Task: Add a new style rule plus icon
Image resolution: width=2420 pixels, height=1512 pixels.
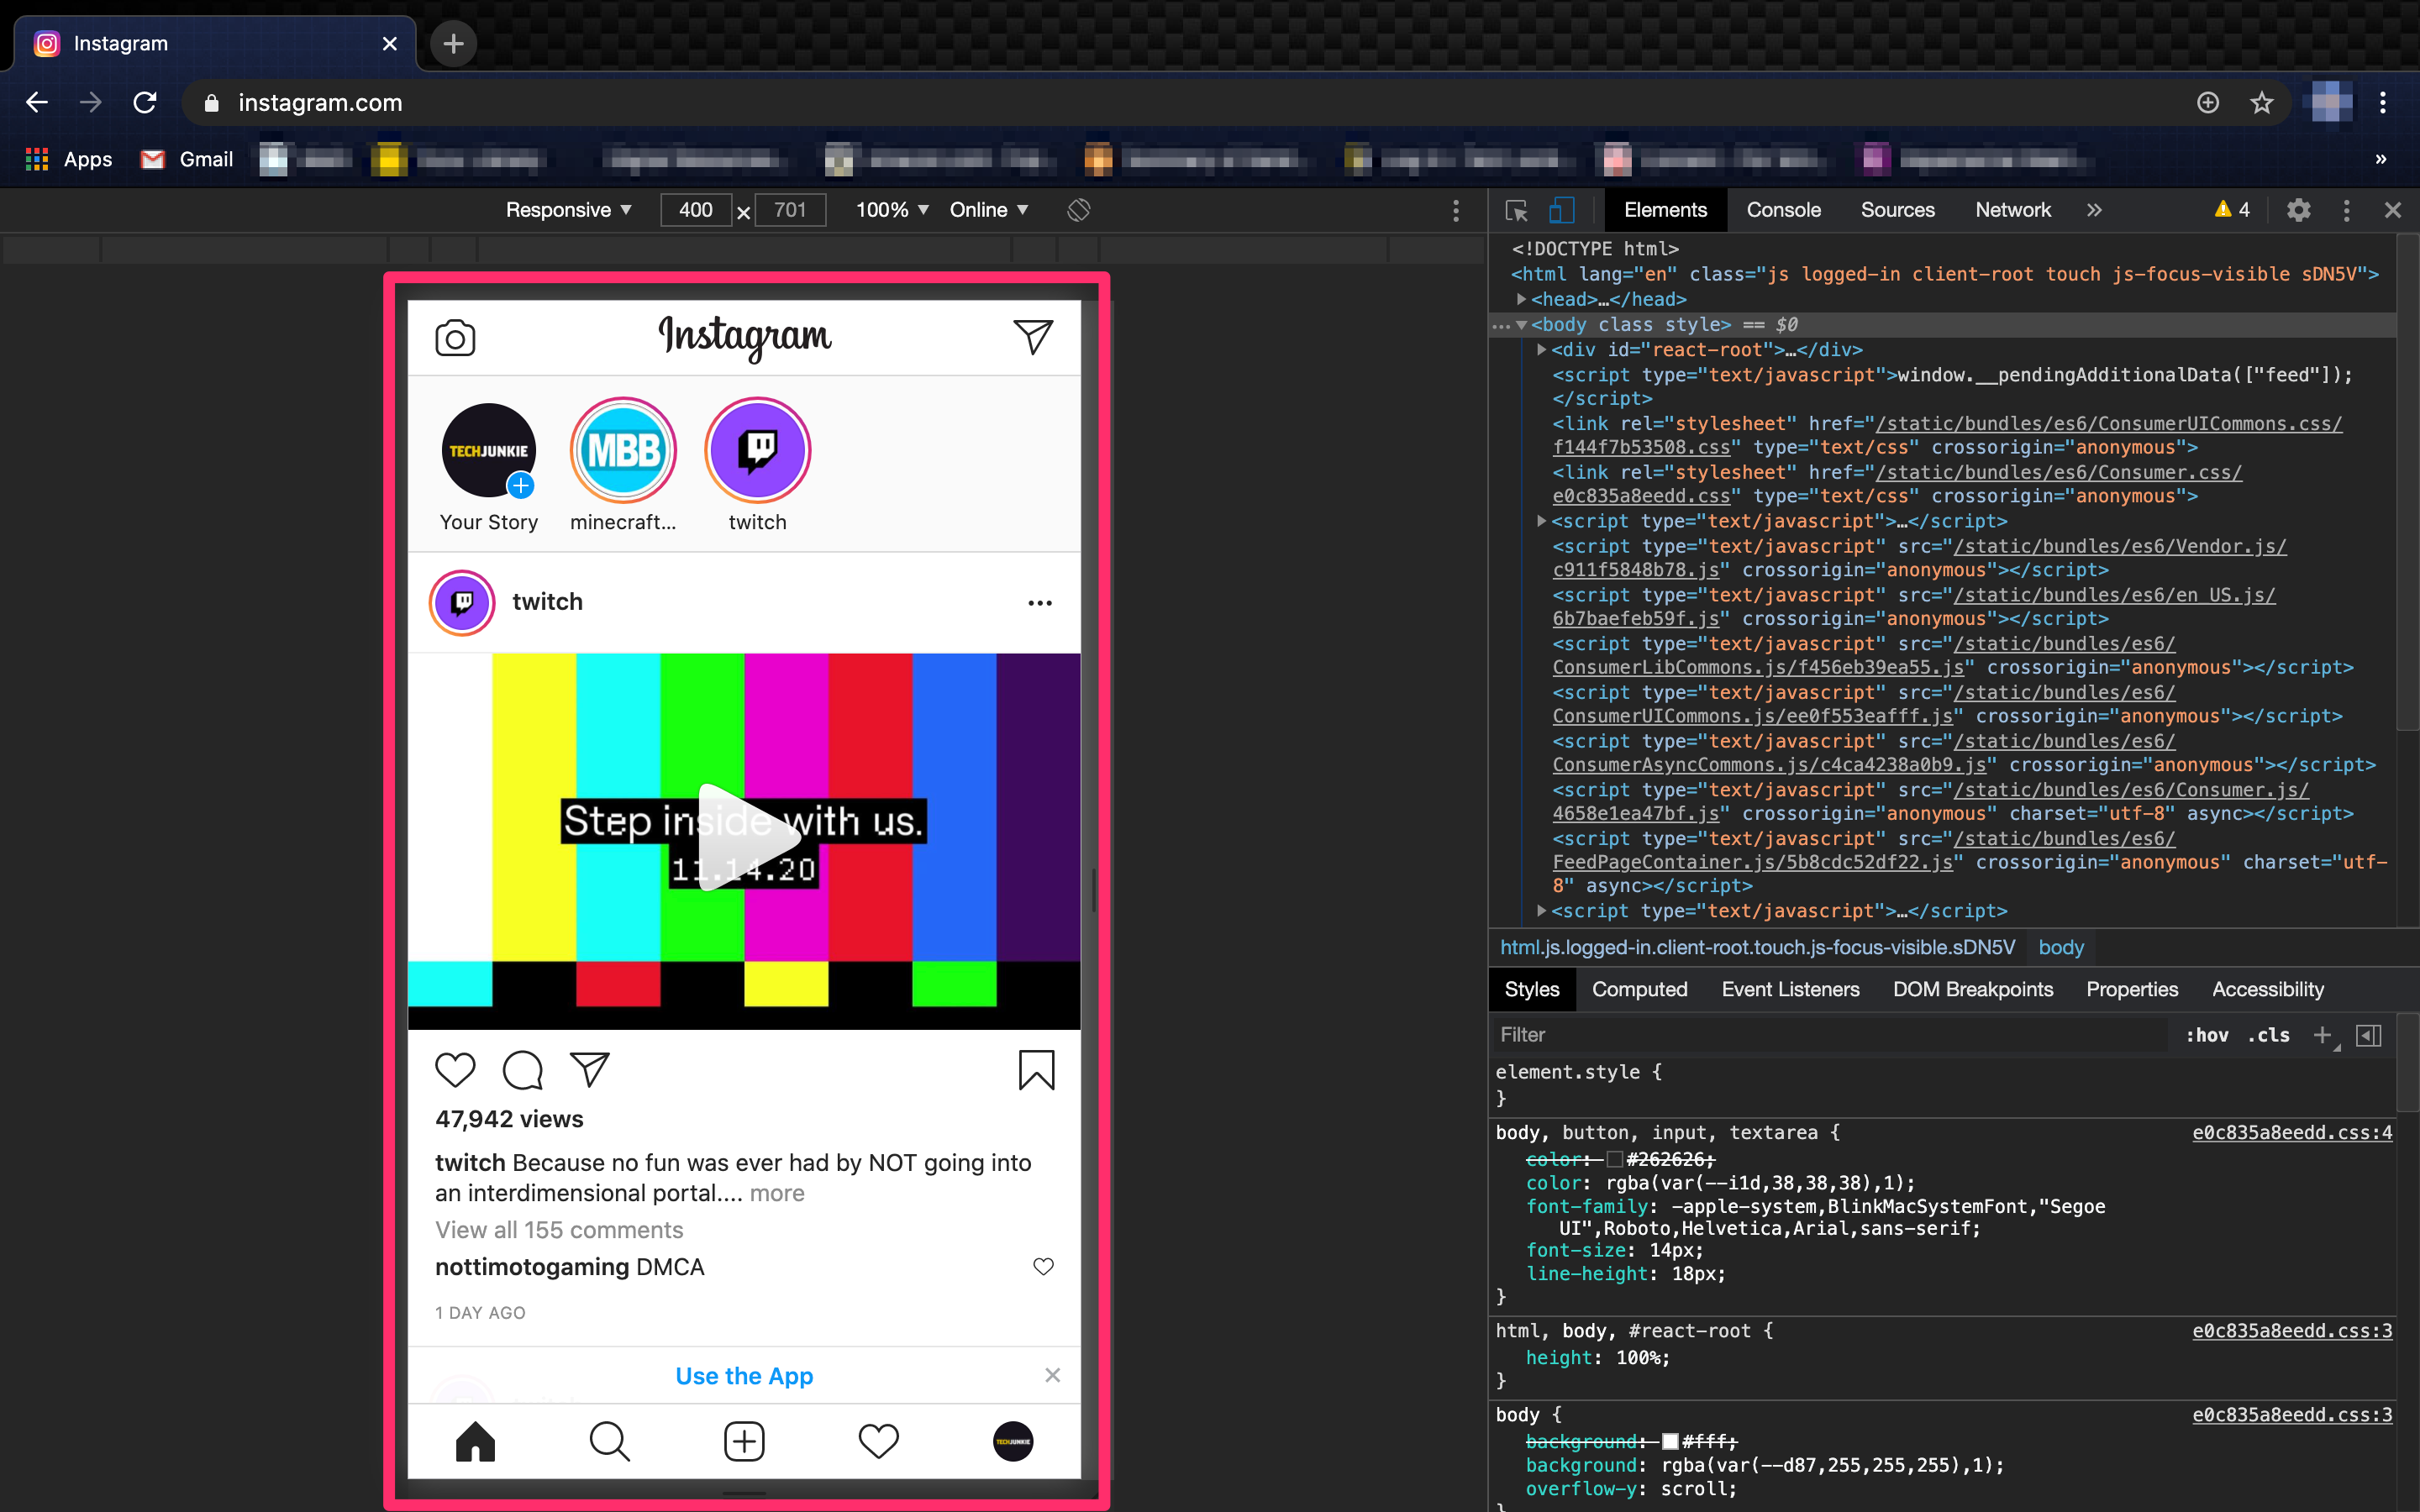Action: point(2323,1035)
